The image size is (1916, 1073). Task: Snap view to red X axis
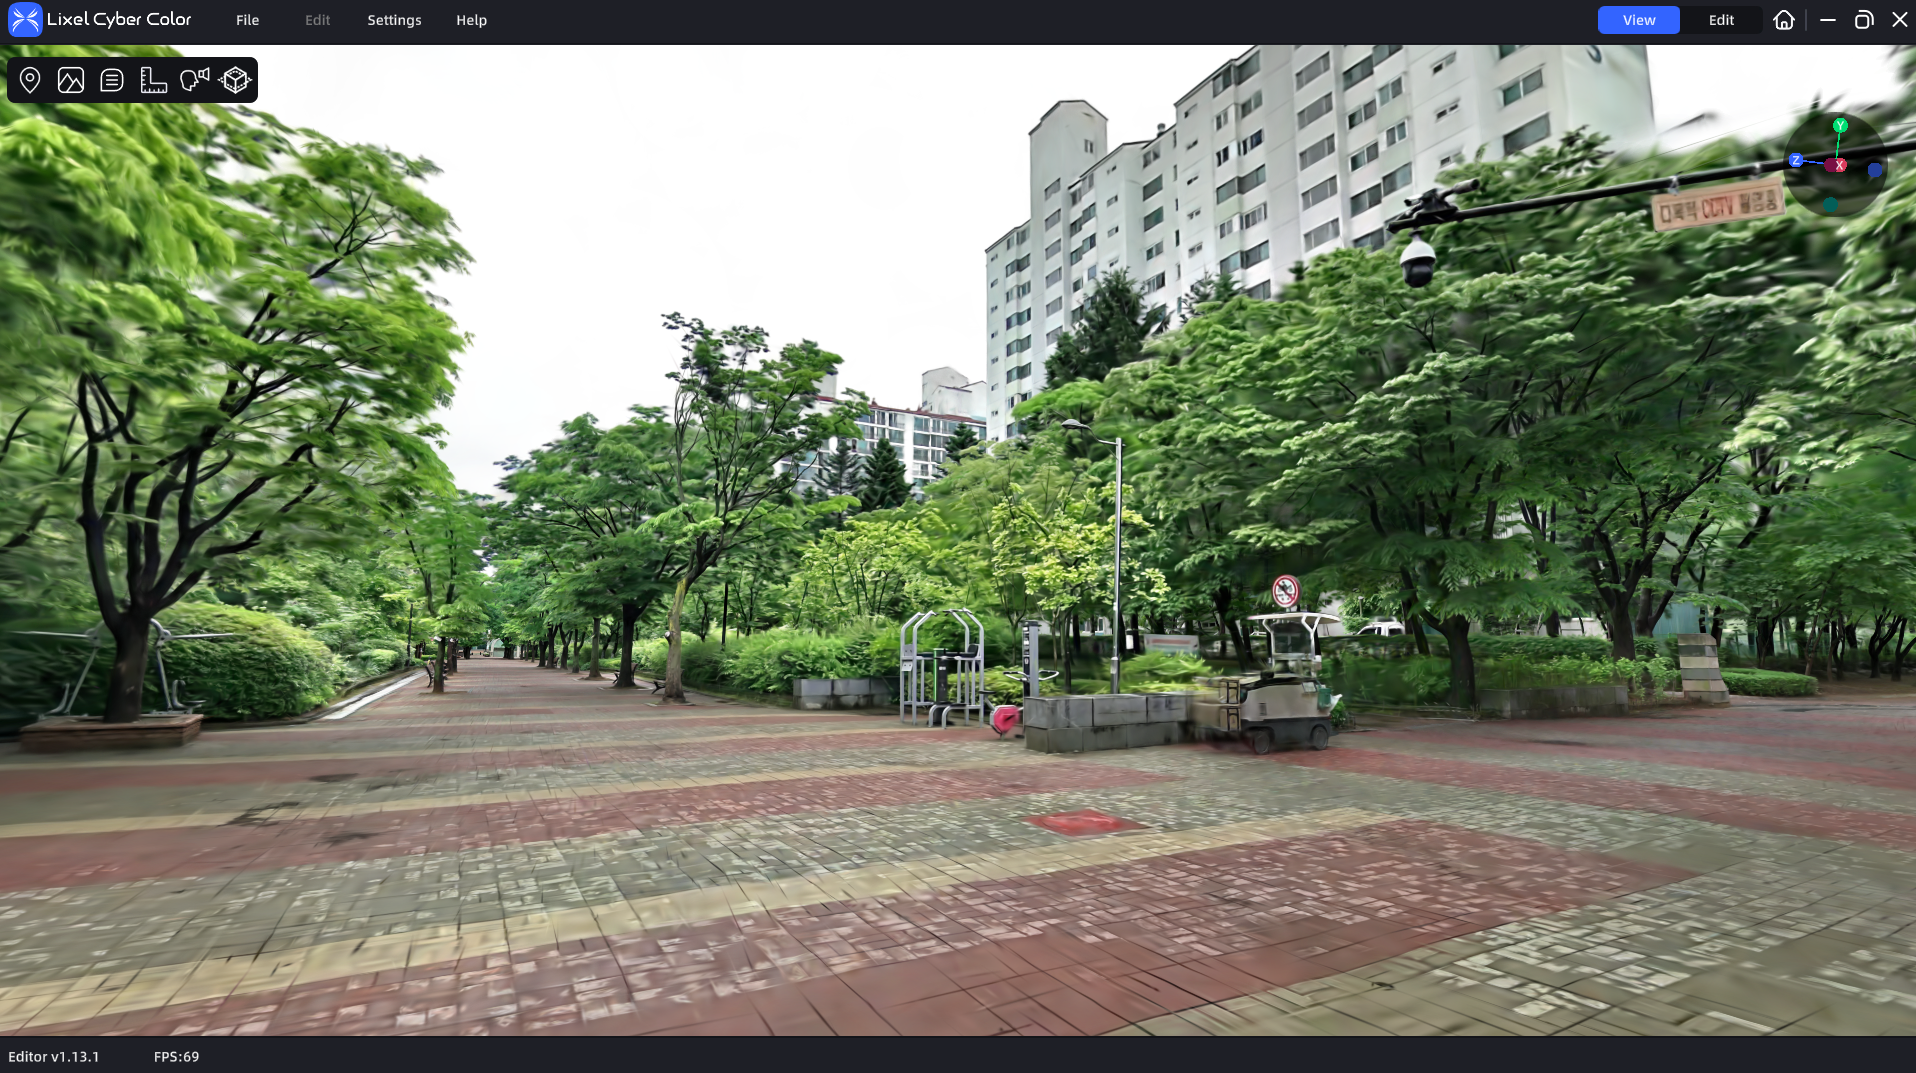(1840, 165)
